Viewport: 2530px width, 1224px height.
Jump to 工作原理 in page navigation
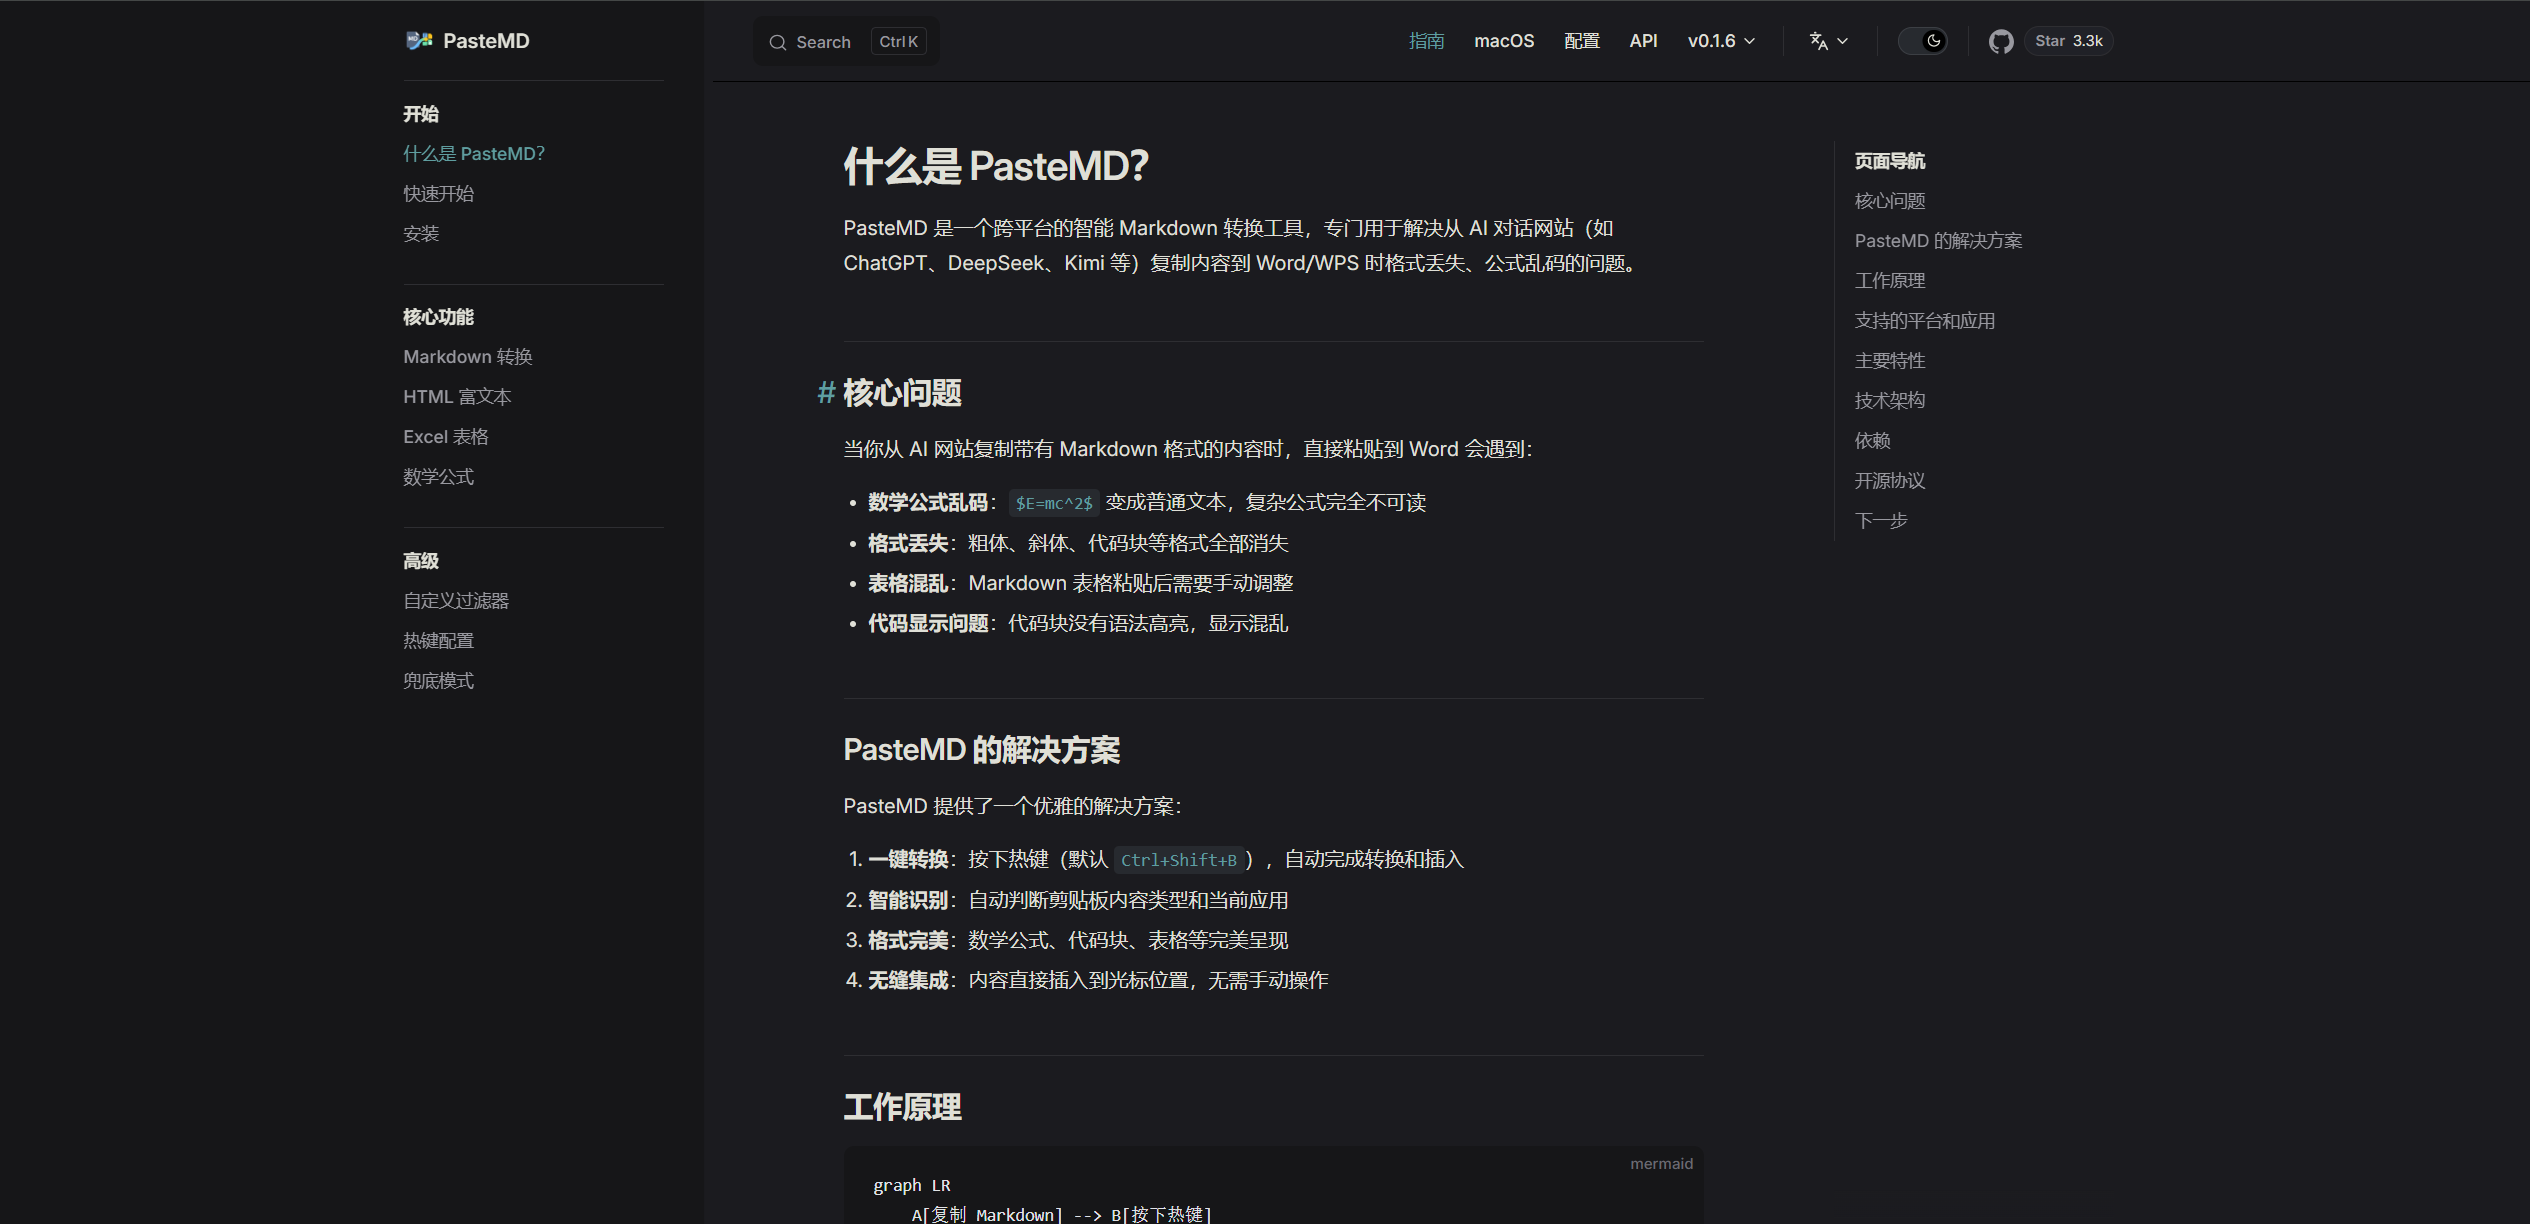point(1889,281)
